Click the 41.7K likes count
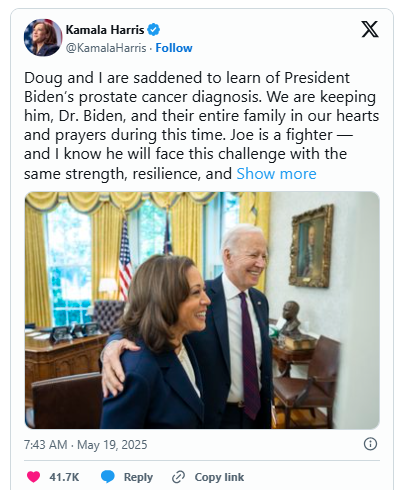Image resolution: width=394 pixels, height=490 pixels. (64, 477)
